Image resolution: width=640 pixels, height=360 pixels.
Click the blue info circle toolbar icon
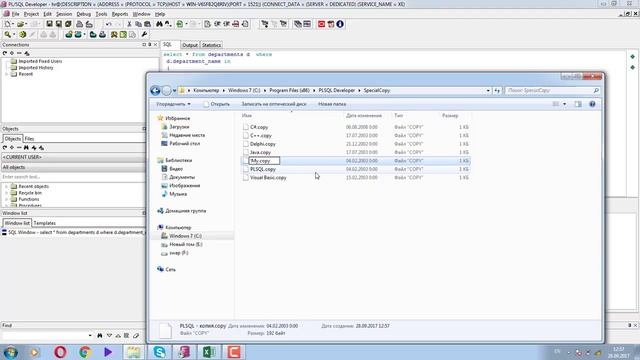point(340,24)
